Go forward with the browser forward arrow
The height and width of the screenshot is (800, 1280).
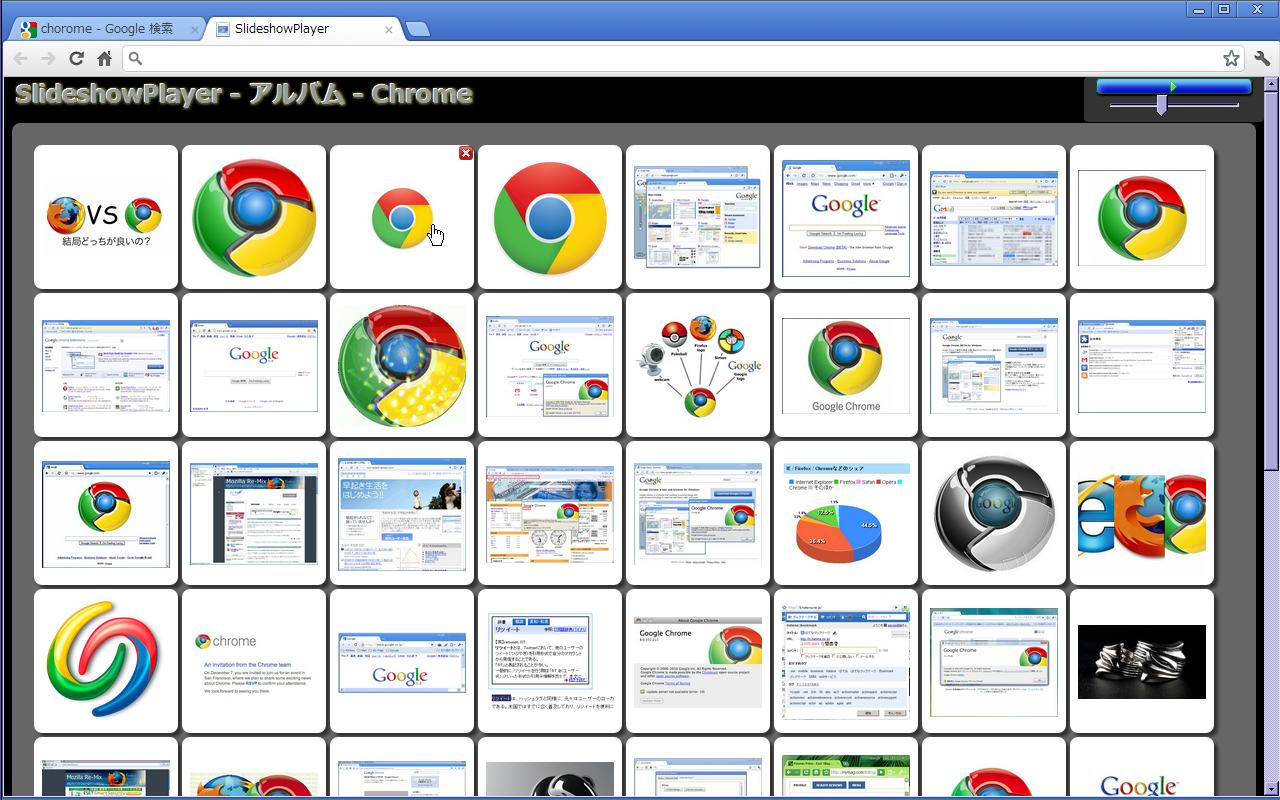[x=48, y=58]
